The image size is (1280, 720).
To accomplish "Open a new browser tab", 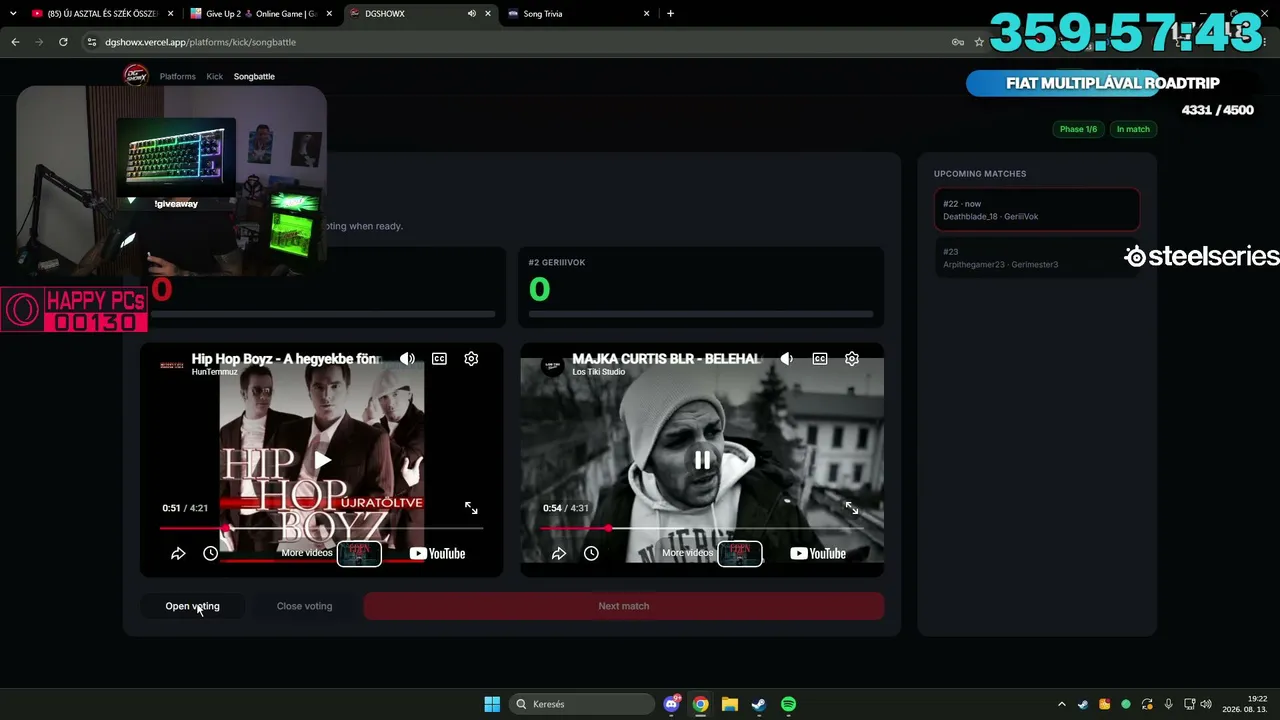I will [x=670, y=14].
